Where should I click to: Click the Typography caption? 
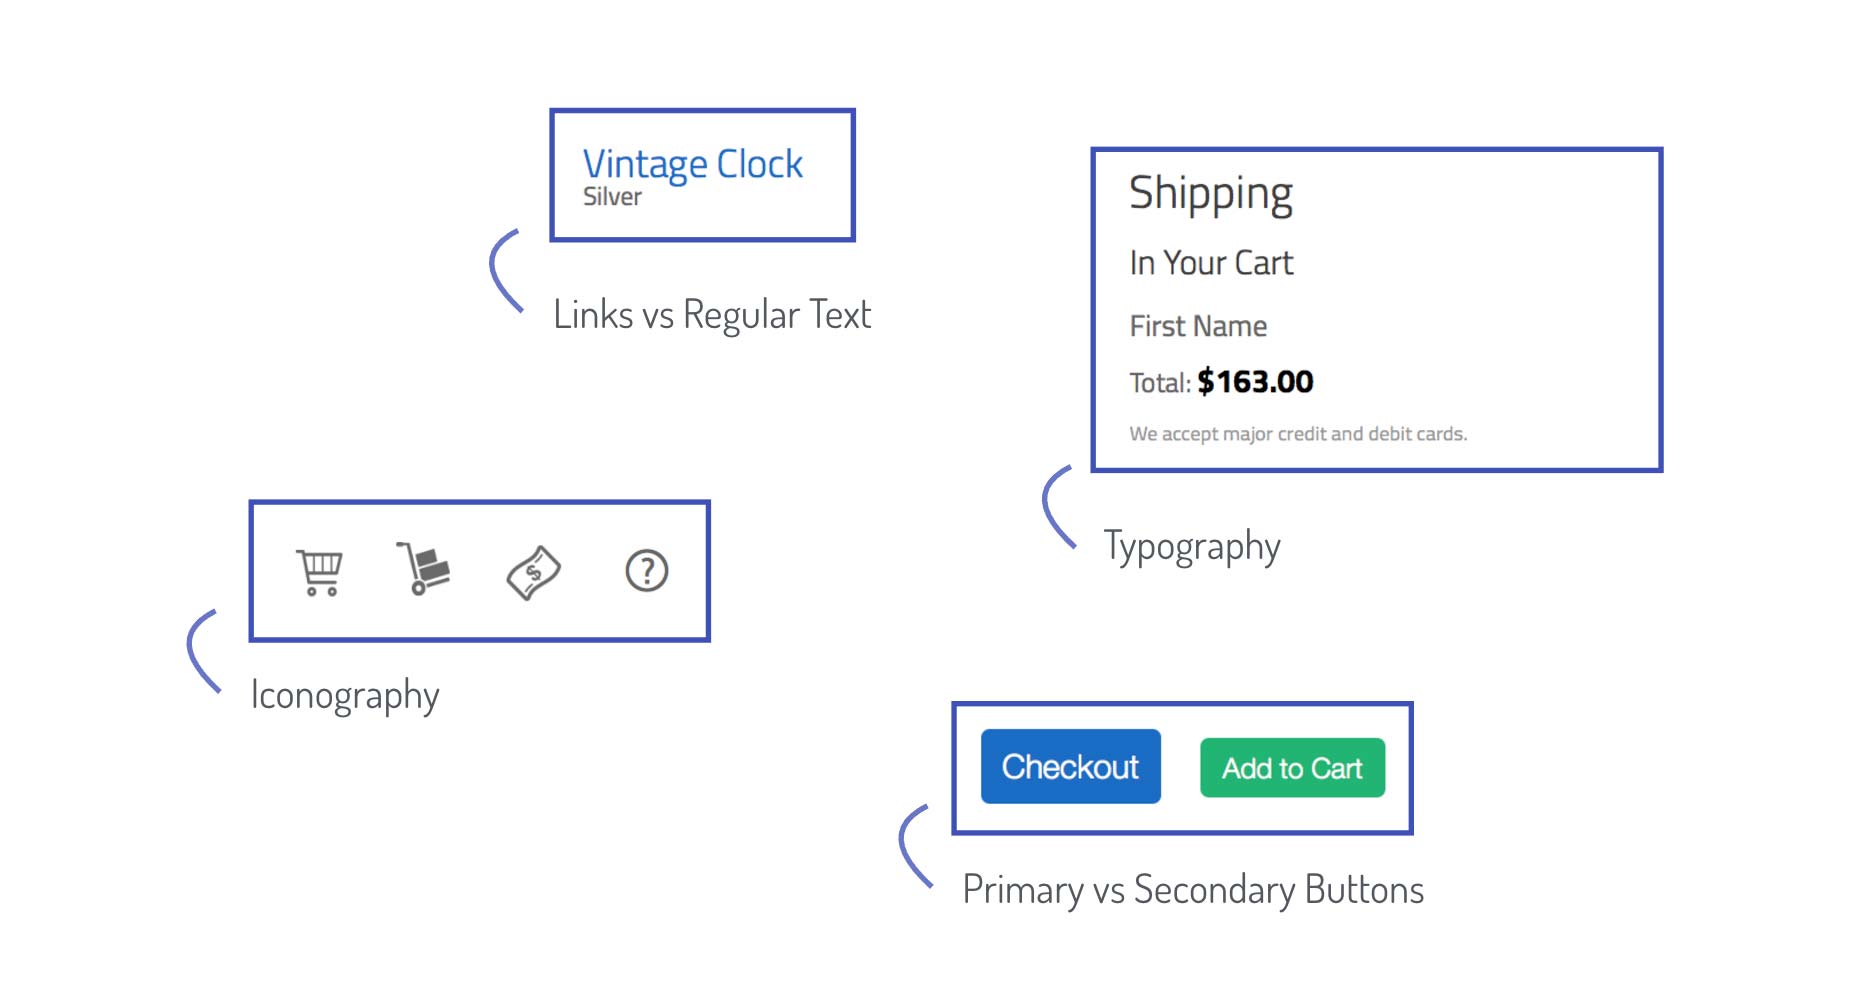(1192, 548)
